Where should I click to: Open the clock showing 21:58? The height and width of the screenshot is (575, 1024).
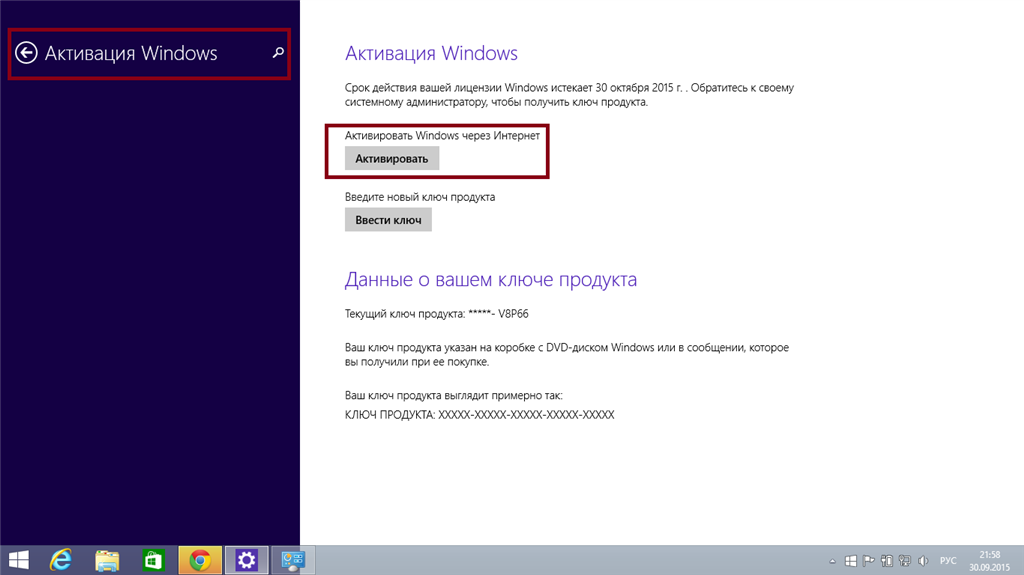tap(989, 561)
